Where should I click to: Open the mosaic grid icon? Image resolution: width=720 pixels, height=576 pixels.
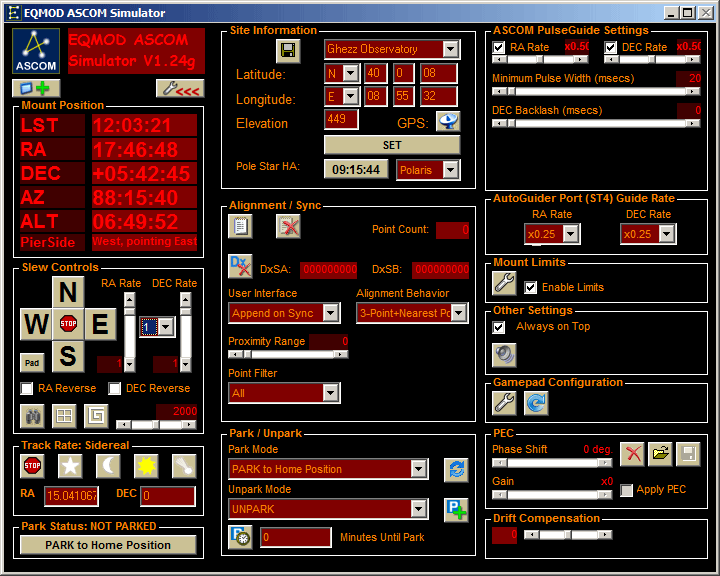tap(64, 416)
